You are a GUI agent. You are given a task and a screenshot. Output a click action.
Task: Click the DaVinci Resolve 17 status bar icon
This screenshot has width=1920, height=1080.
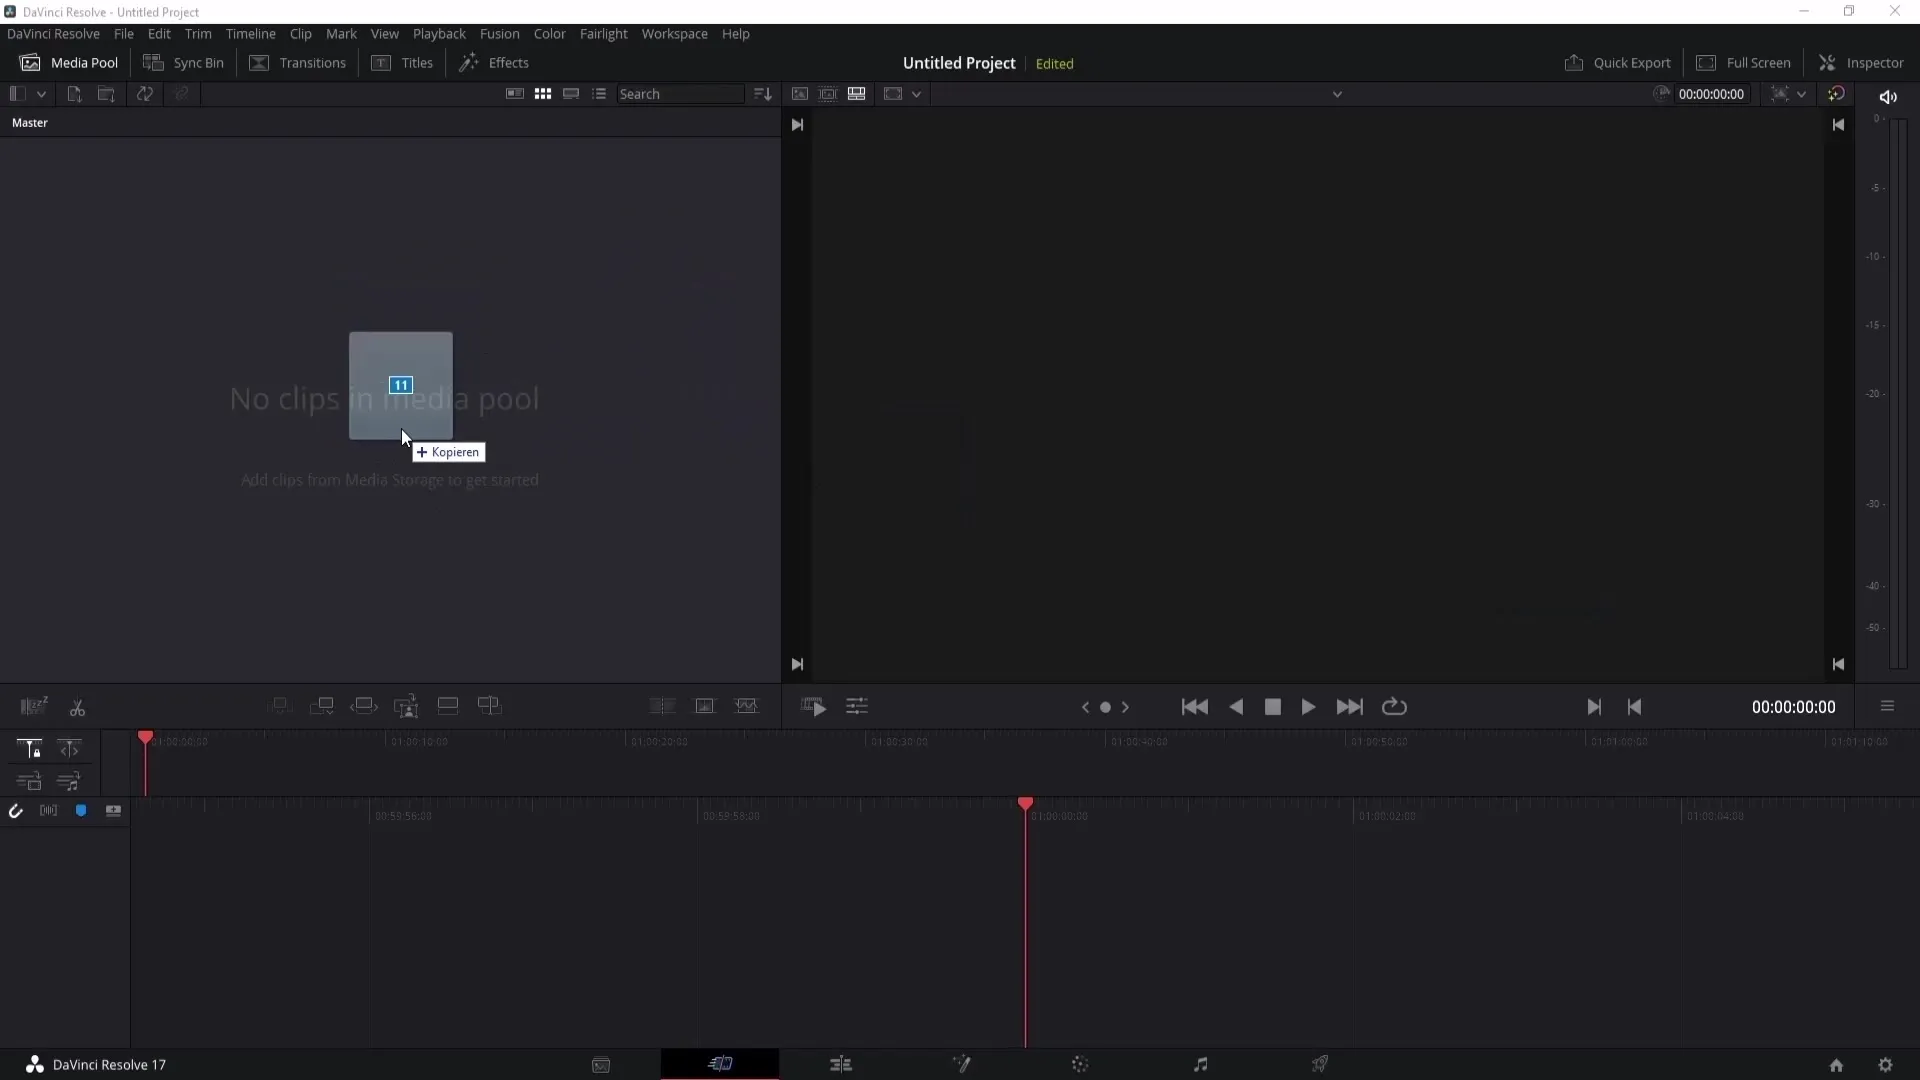pos(34,1064)
